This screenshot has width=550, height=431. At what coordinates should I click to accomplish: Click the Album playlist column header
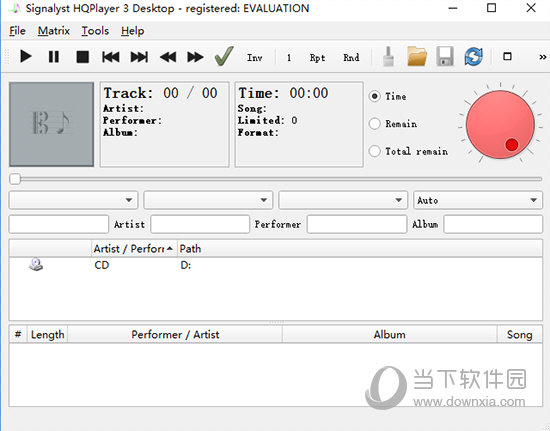390,334
